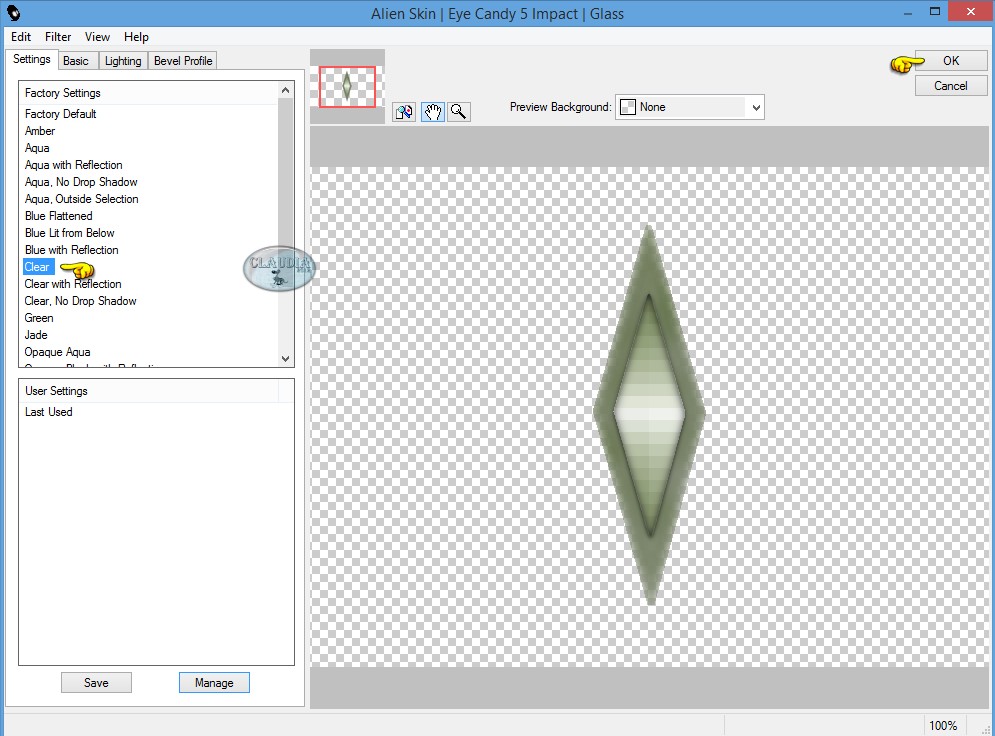The height and width of the screenshot is (736, 995).
Task: Open the View menu
Action: (97, 37)
